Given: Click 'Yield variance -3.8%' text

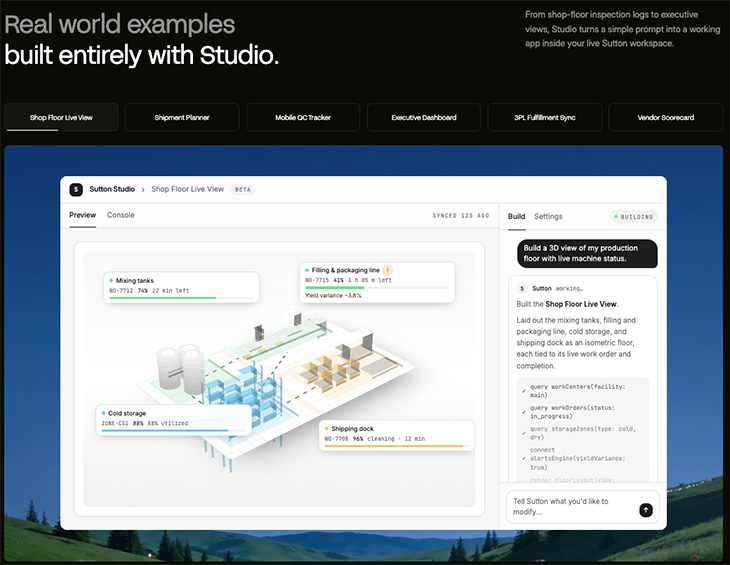Looking at the screenshot, I should tap(333, 296).
